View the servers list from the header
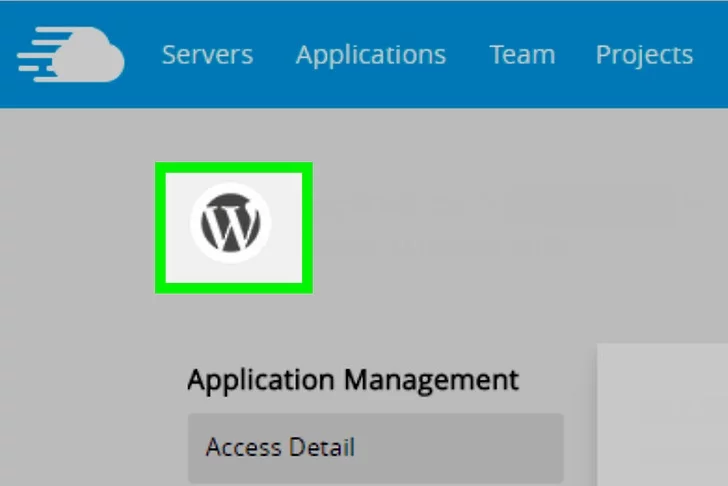Image resolution: width=728 pixels, height=486 pixels. [x=207, y=54]
